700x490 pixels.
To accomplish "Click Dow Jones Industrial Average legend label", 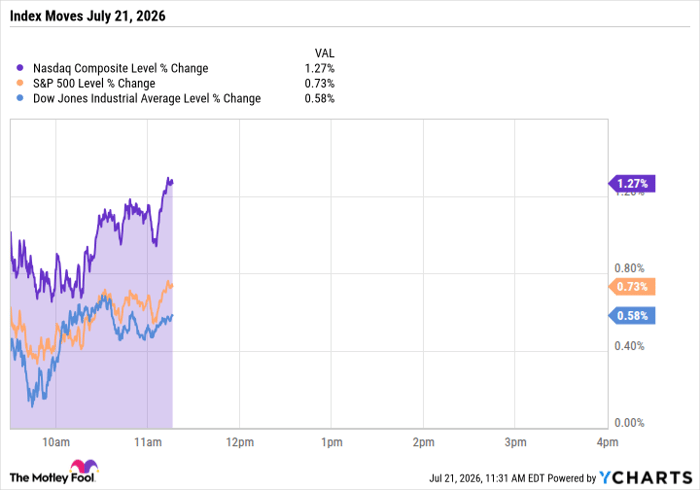I will point(147,99).
